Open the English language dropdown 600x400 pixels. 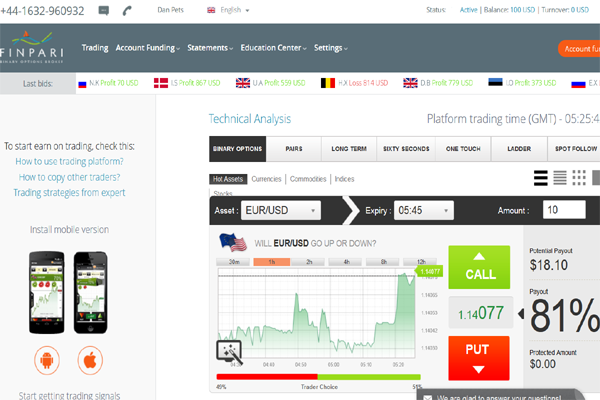pos(228,10)
